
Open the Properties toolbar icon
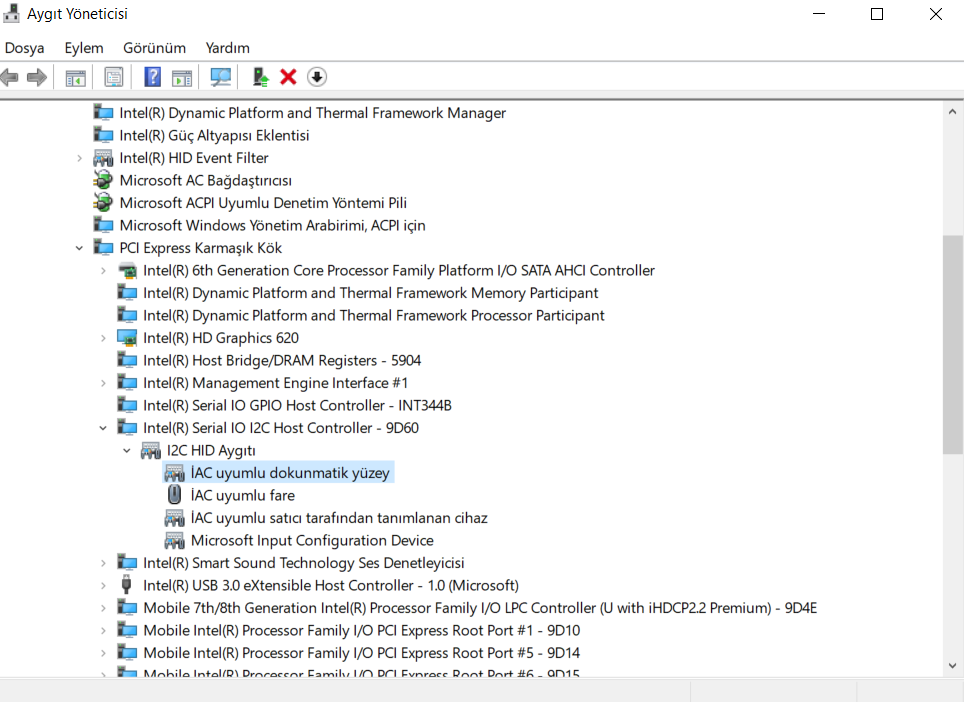(x=114, y=77)
